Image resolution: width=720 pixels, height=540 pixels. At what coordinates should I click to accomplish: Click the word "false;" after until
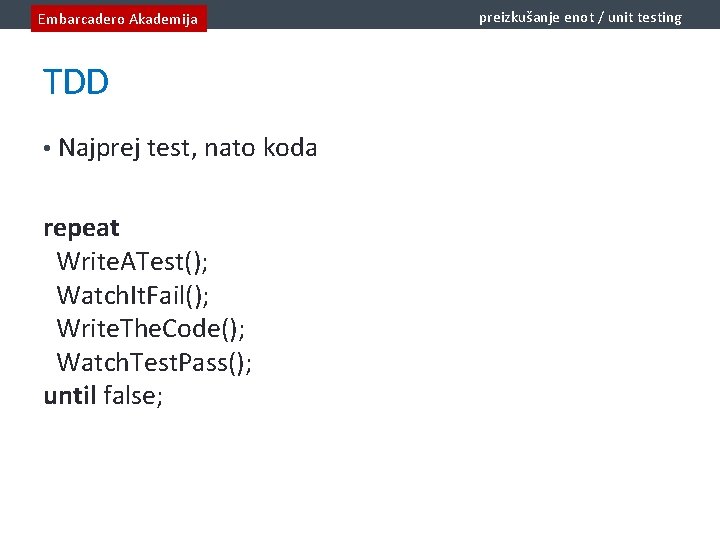133,396
